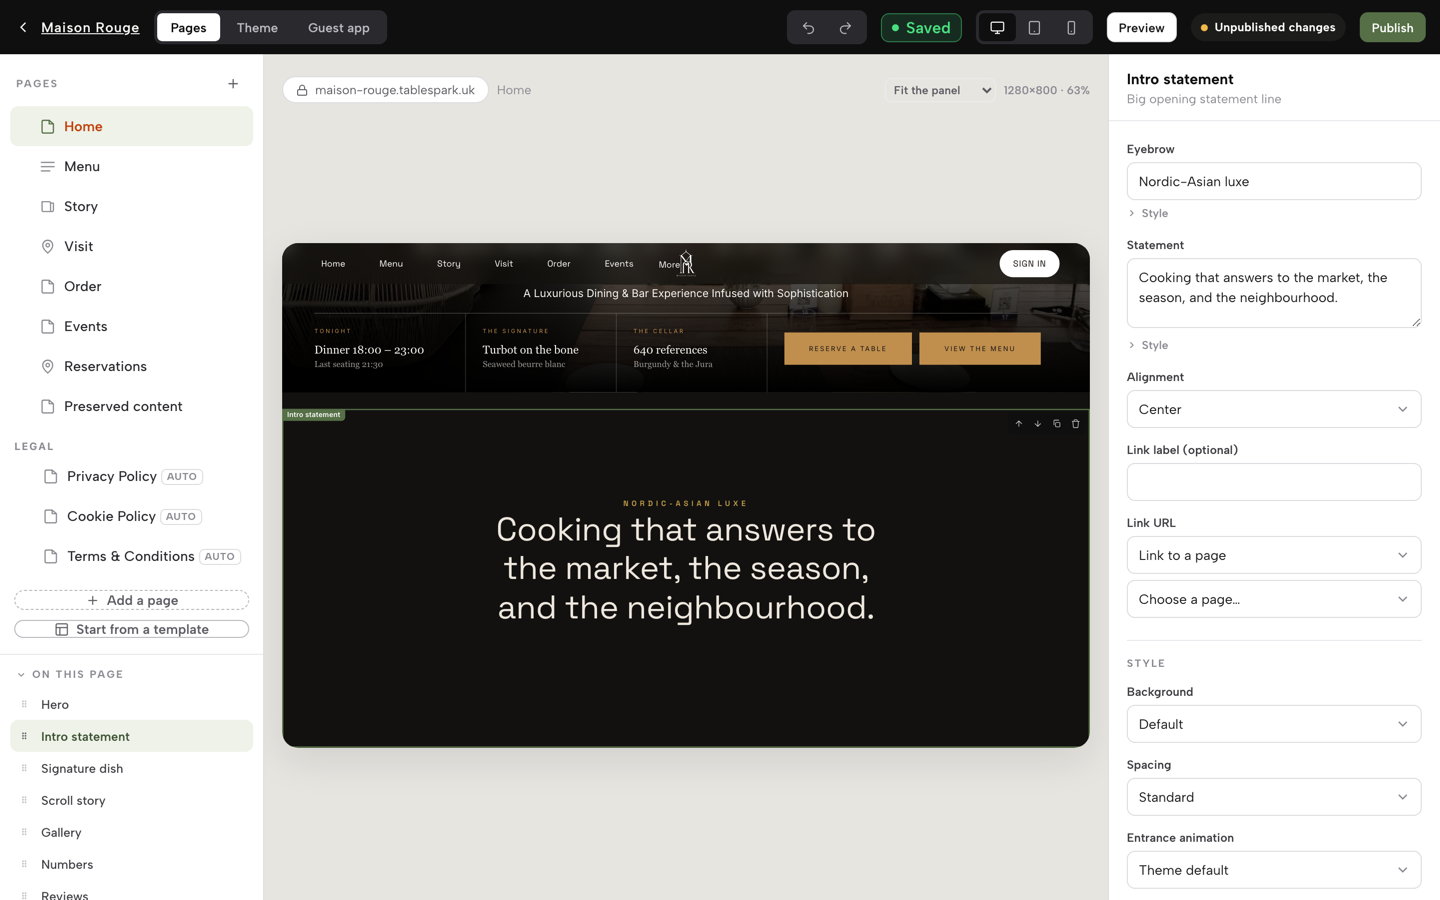Image resolution: width=1440 pixels, height=900 pixels.
Task: Move Intro statement section down
Action: coord(1038,424)
